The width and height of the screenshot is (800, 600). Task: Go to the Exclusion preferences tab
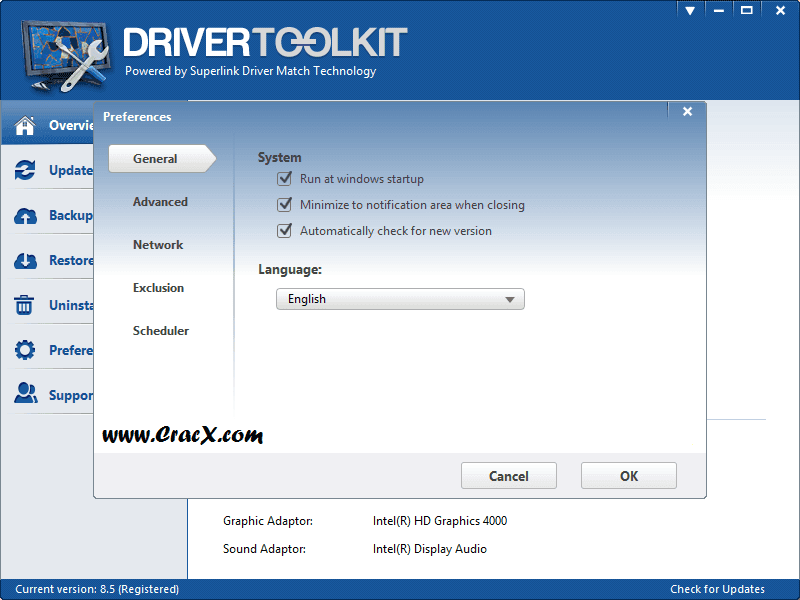158,288
